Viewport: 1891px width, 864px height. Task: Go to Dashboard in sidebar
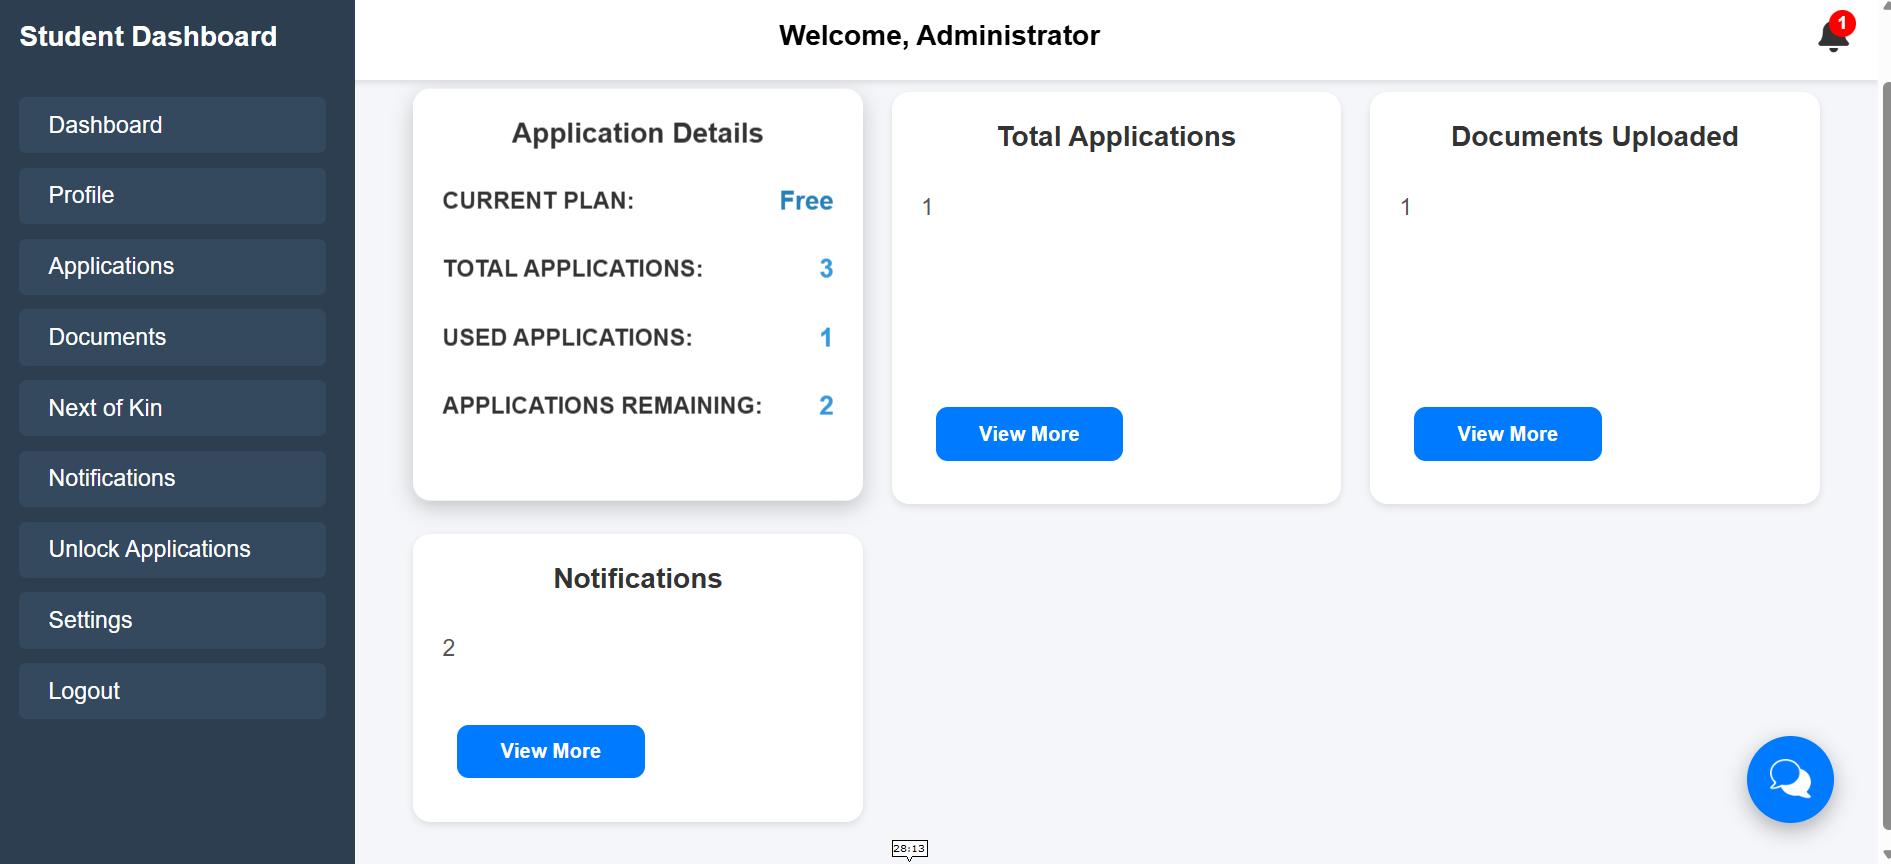(172, 125)
